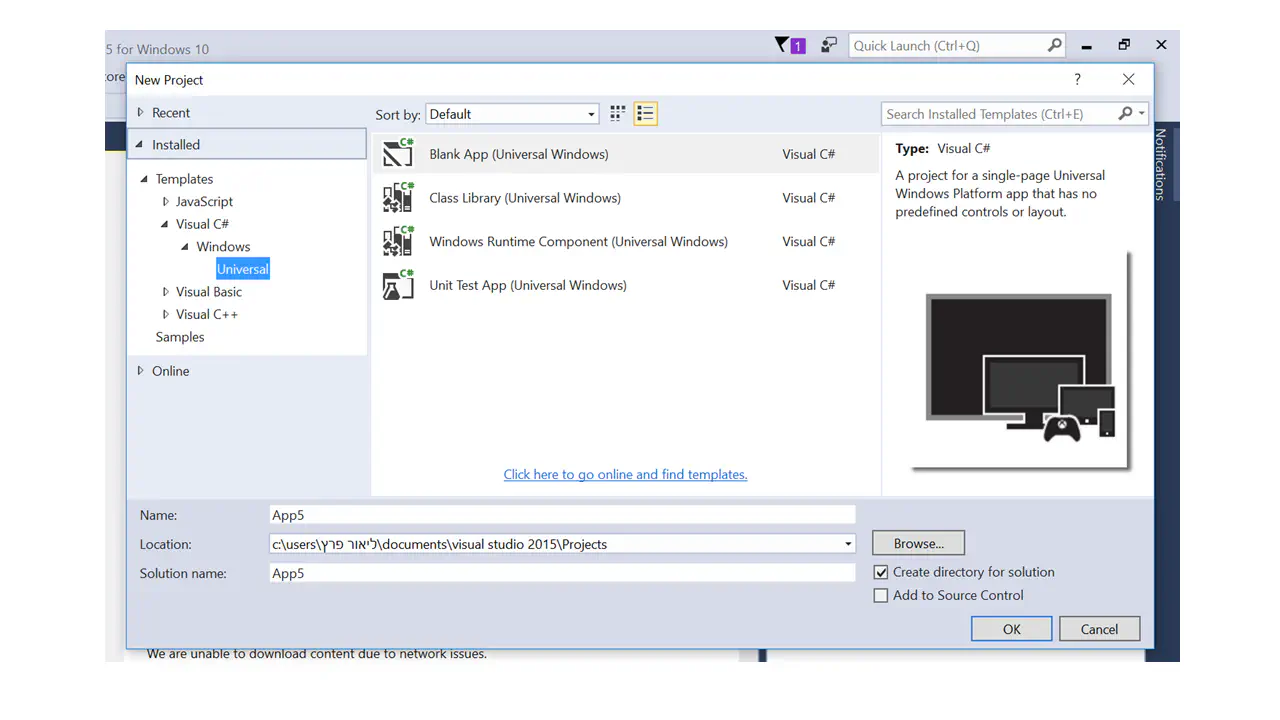Switch to medium icons list view
The width and height of the screenshot is (1280, 720).
pos(645,114)
